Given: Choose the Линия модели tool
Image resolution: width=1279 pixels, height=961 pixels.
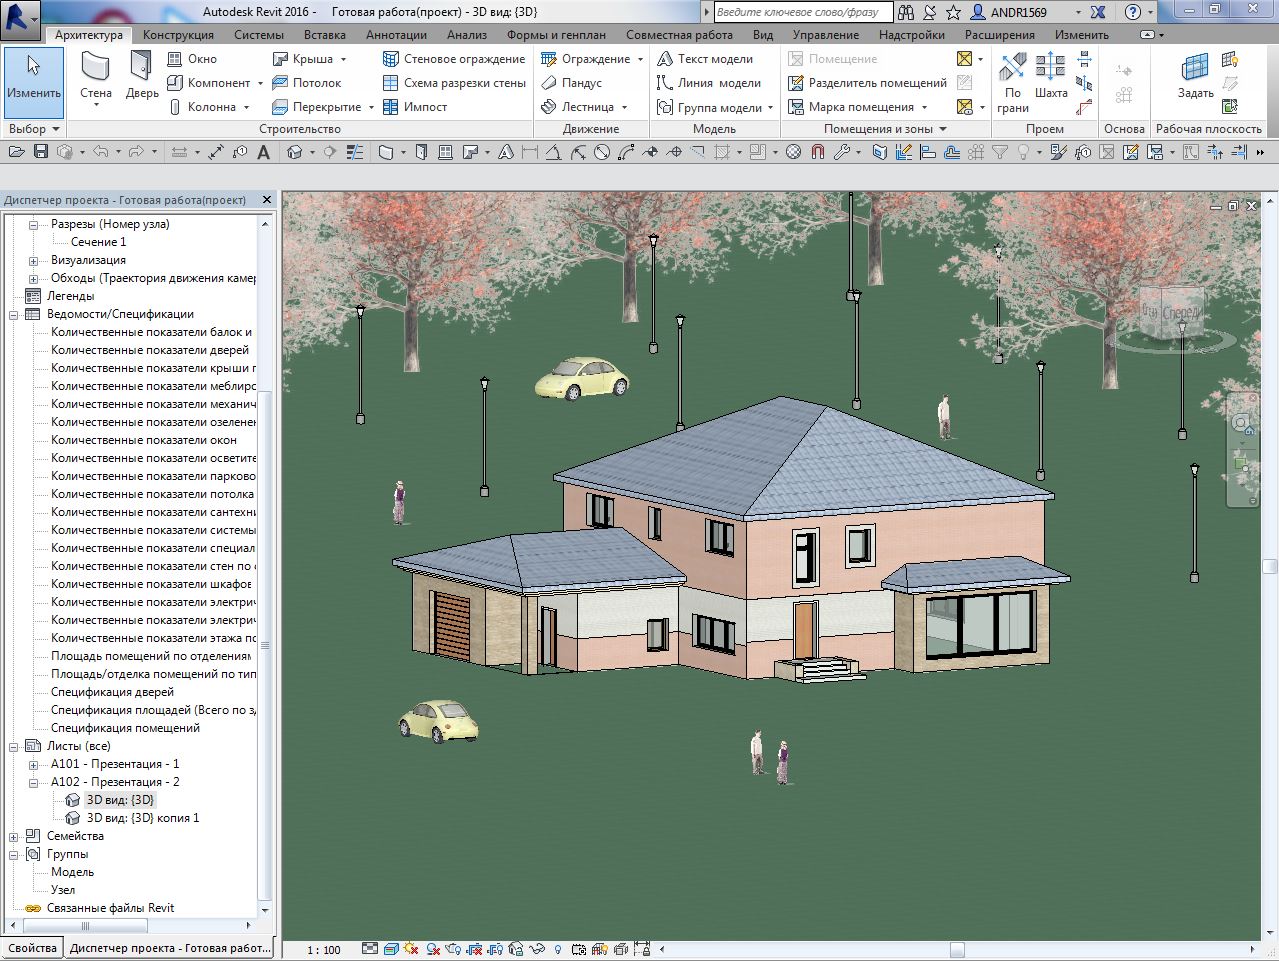Looking at the screenshot, I should tap(709, 83).
